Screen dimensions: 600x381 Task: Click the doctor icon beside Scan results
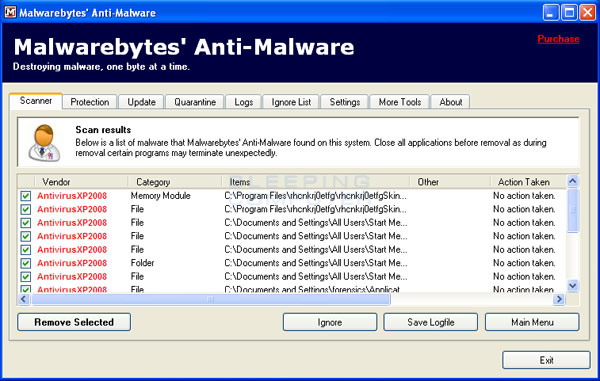point(44,143)
